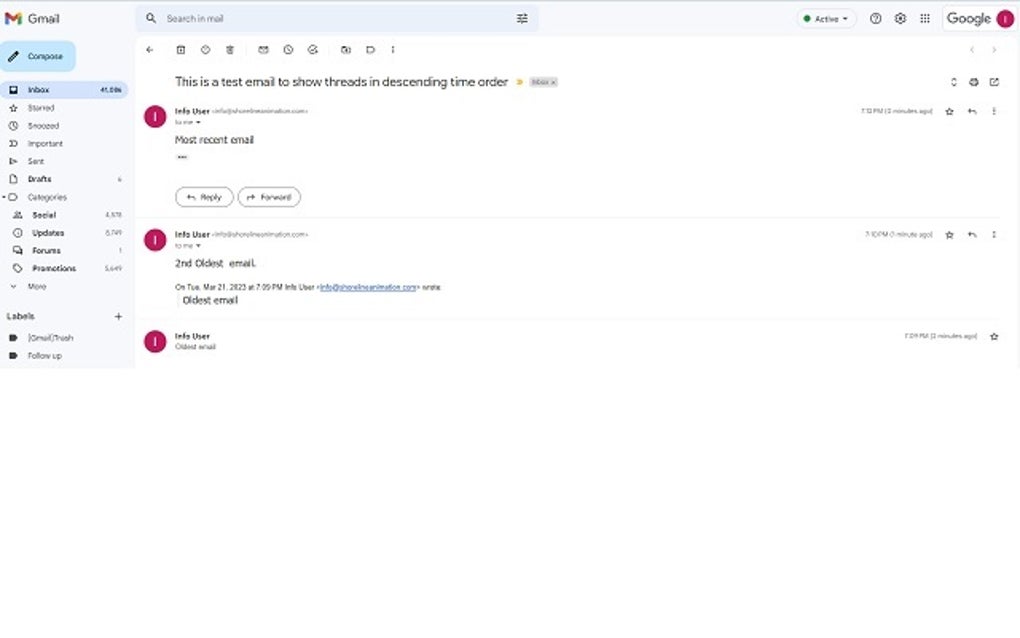This screenshot has height=638, width=1020.
Task: Mark the conversation as unread
Action: [x=263, y=49]
